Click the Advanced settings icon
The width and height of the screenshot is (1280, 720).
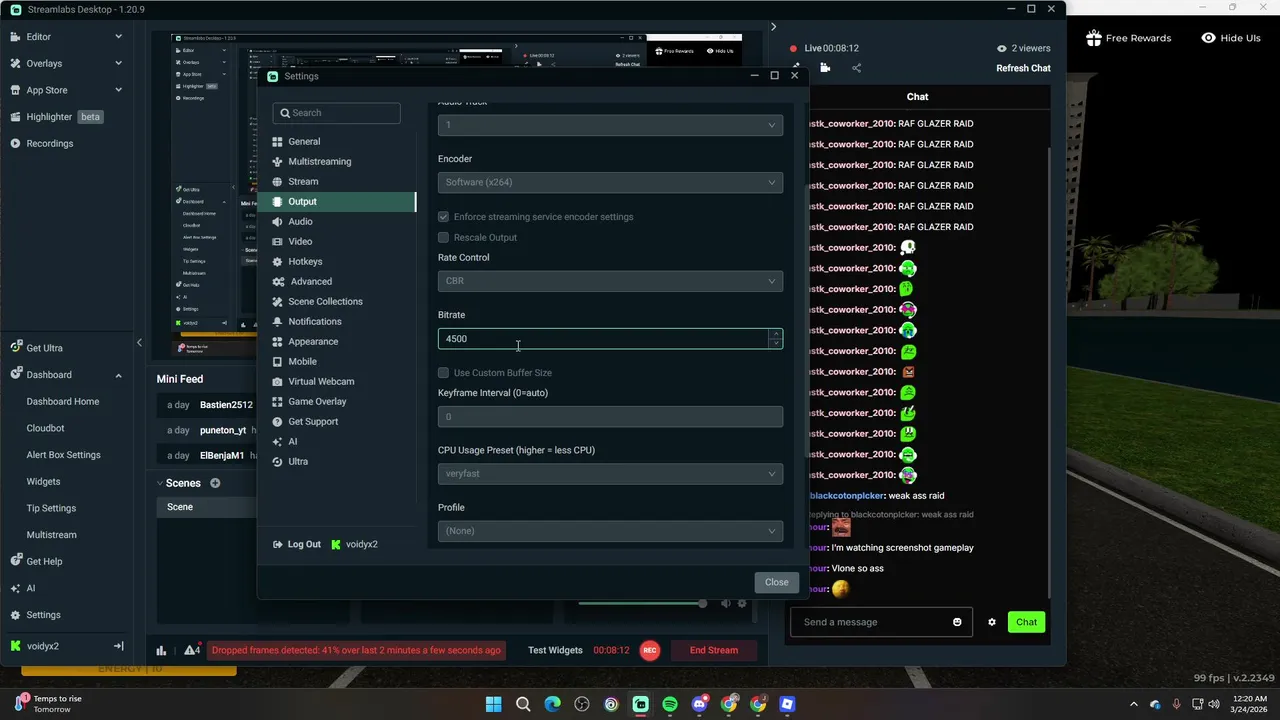tap(278, 281)
